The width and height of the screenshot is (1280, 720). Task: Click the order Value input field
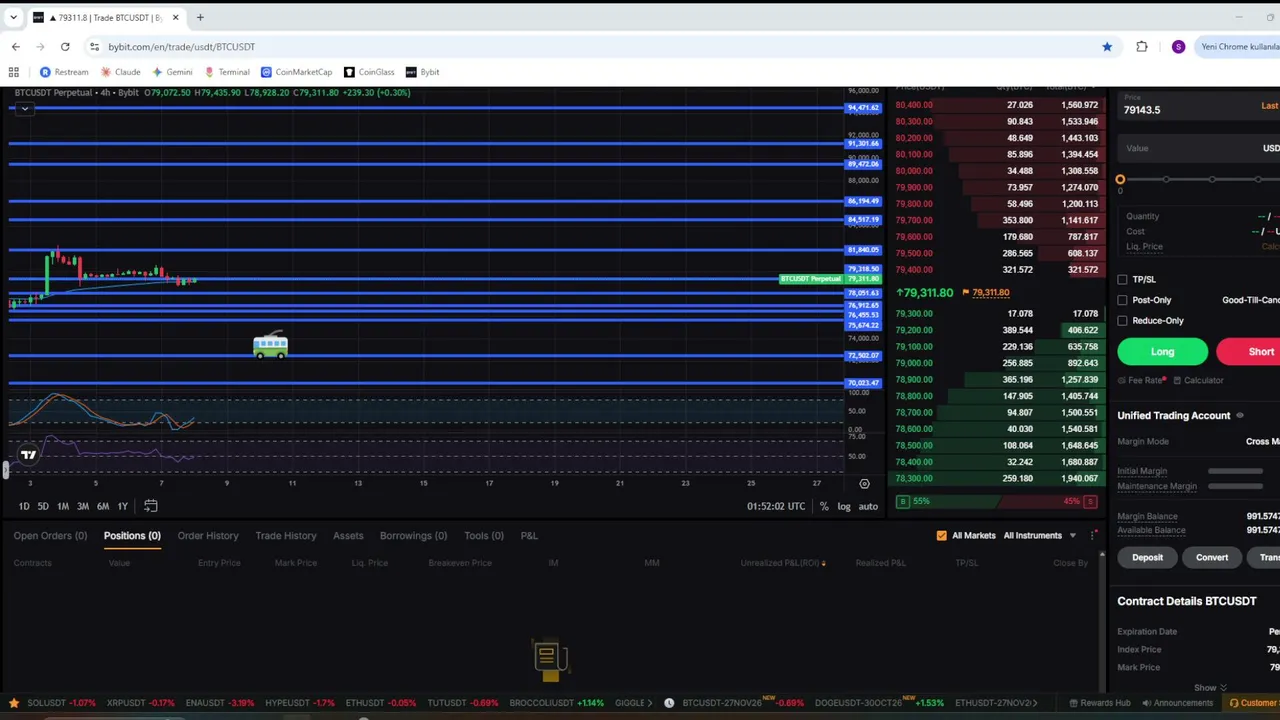[1199, 149]
